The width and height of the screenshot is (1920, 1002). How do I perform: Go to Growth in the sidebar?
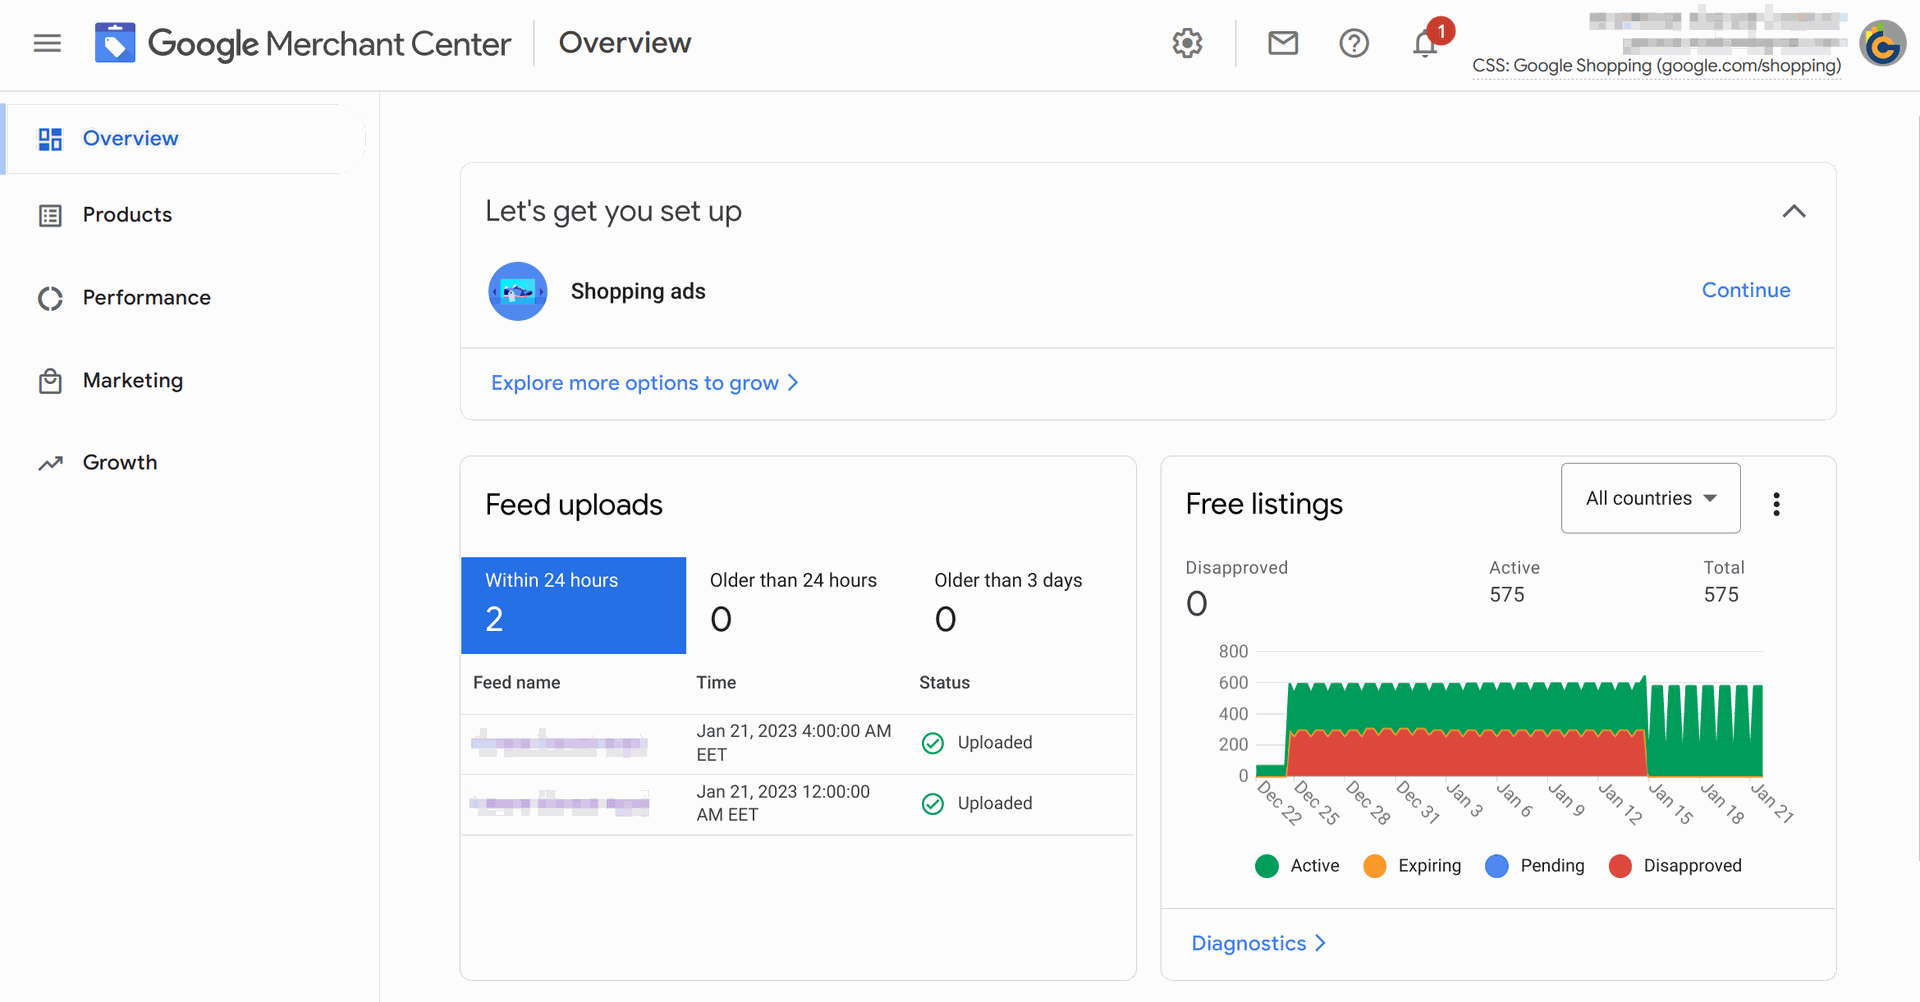[120, 463]
